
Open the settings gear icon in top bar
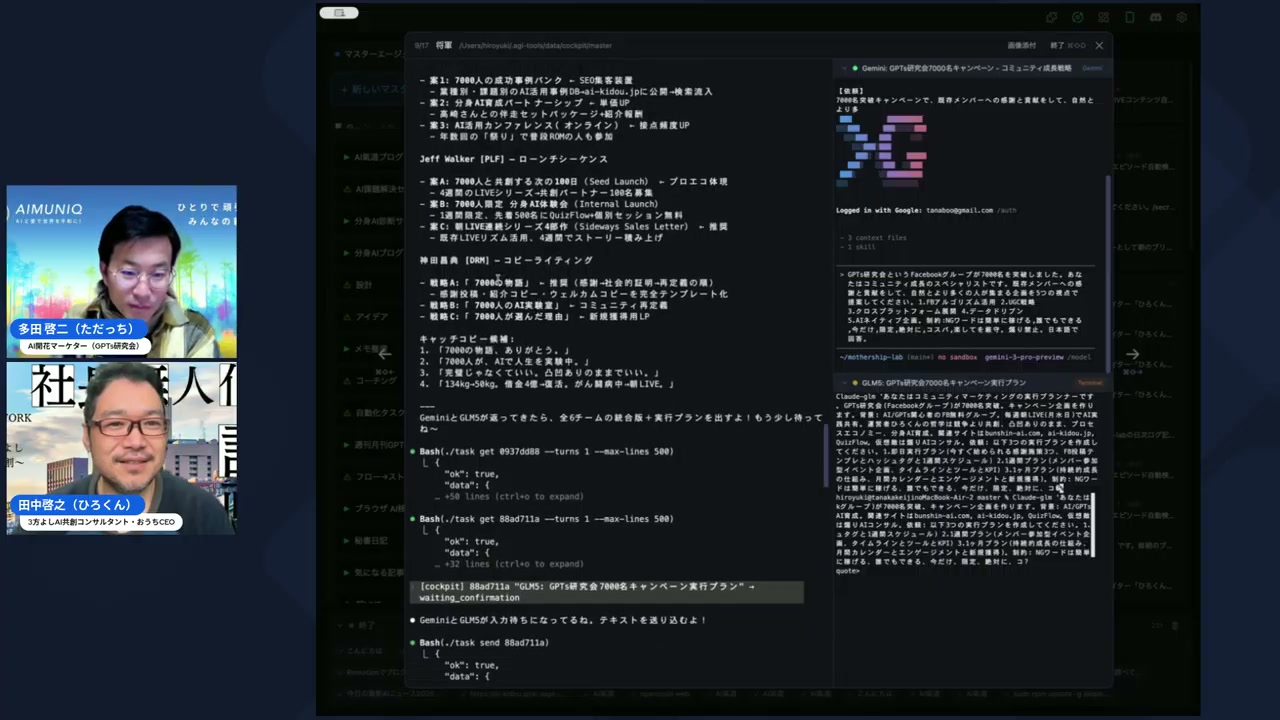(1182, 17)
